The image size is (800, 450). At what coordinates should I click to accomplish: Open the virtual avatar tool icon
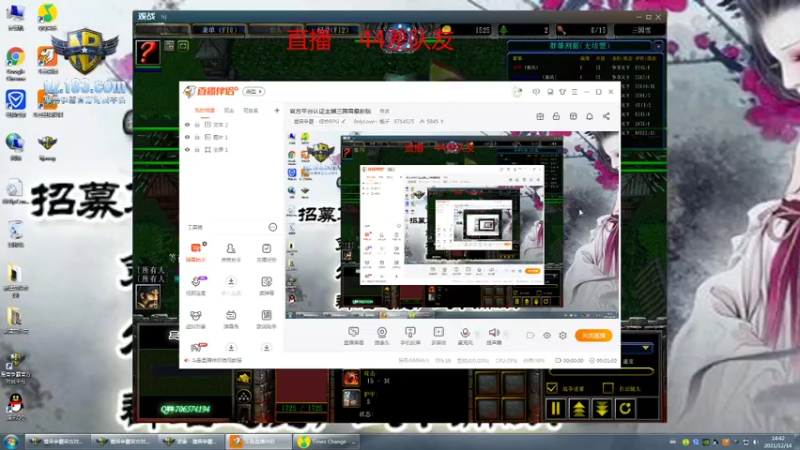(196, 319)
